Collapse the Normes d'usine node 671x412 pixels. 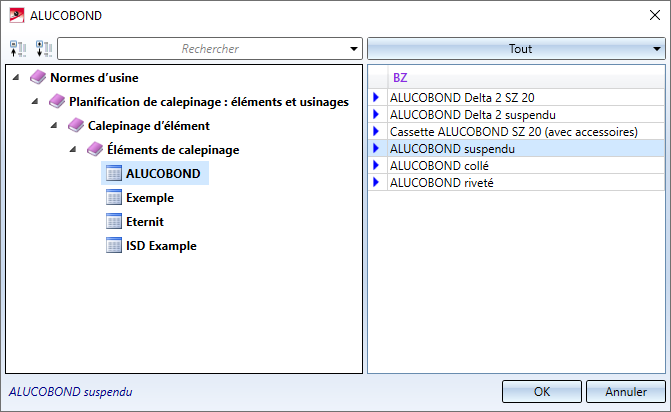point(16,77)
